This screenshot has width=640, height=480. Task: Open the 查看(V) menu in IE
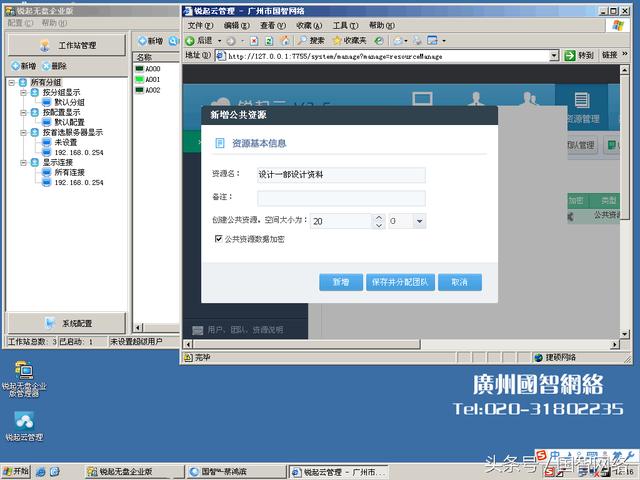[x=273, y=25]
